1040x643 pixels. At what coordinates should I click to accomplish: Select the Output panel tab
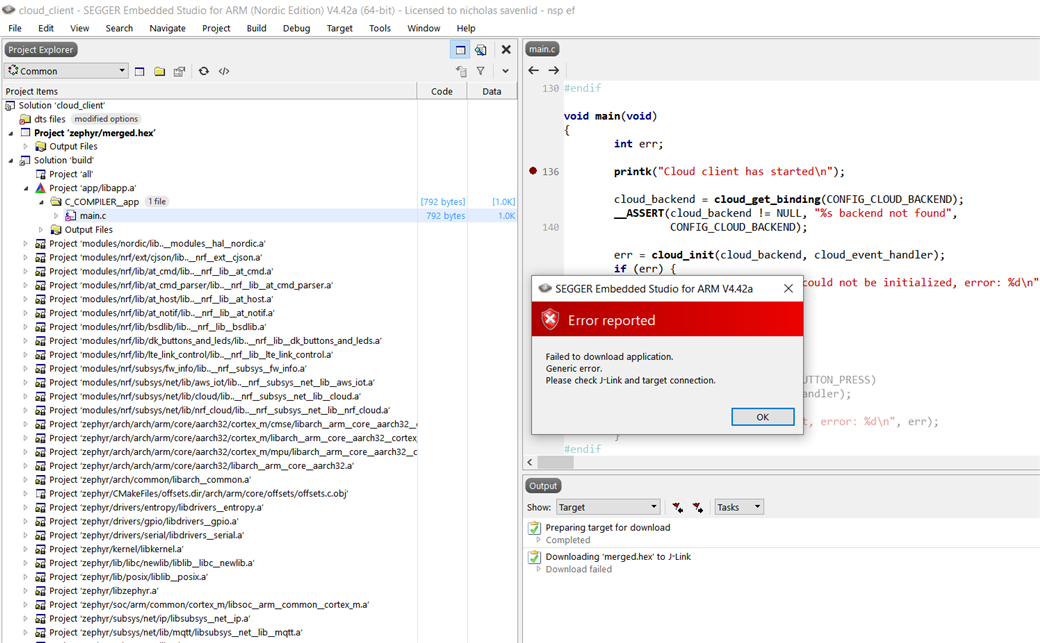543,486
